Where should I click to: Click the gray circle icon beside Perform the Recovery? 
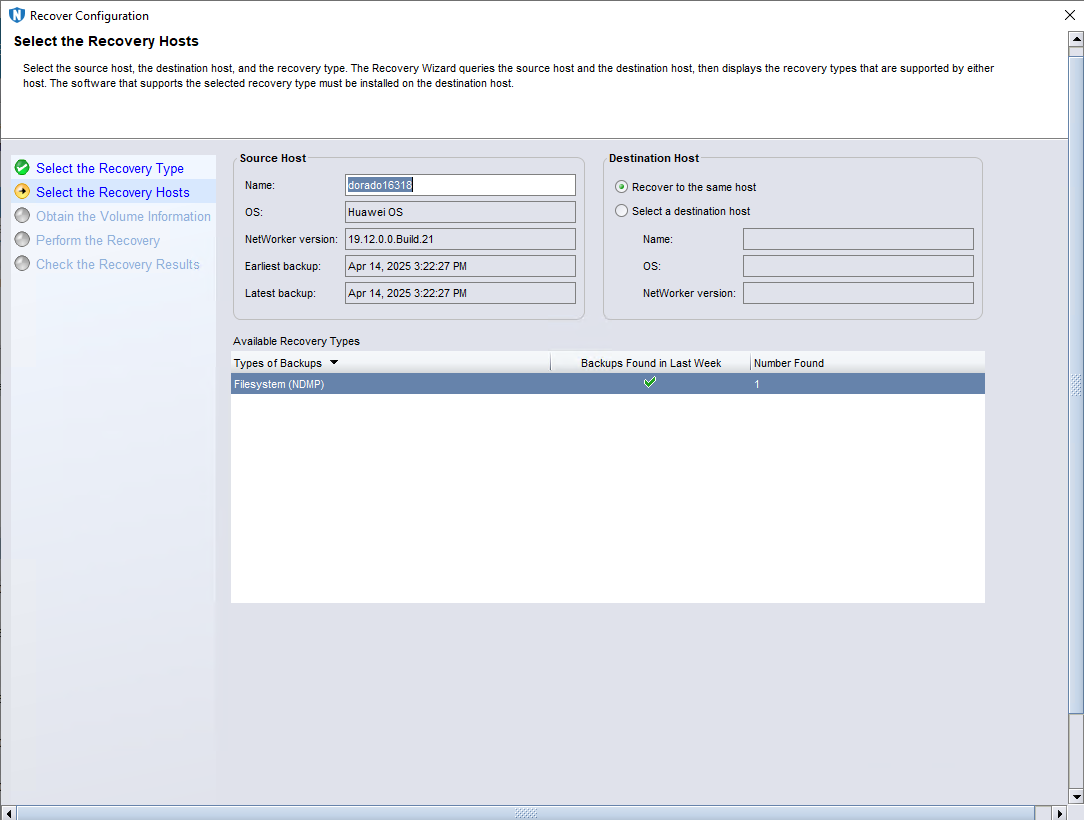22,240
